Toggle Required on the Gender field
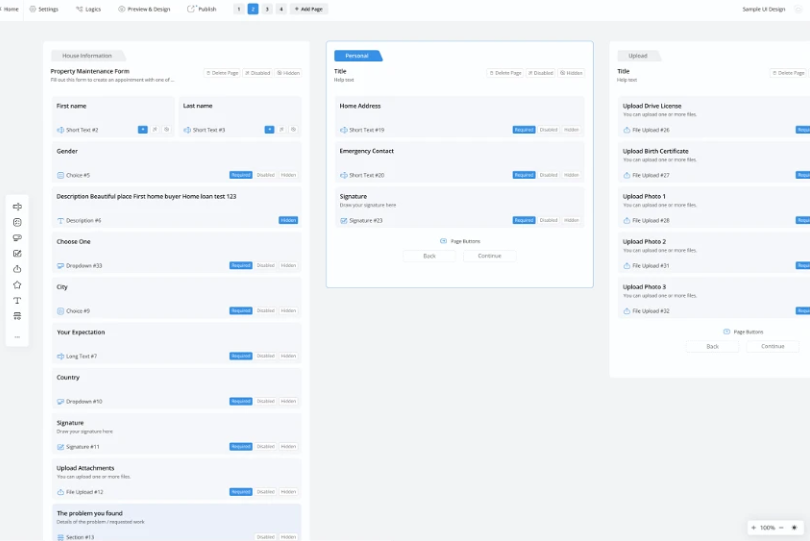The width and height of the screenshot is (810, 541). [241, 175]
